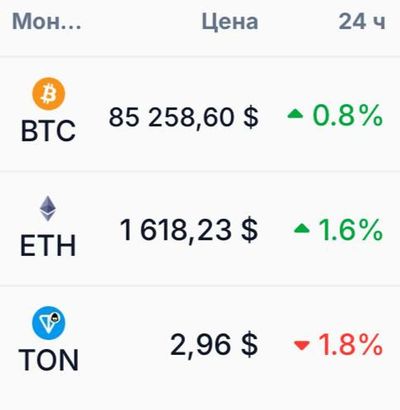
Task: Open the TON ticker label
Action: pyautogui.click(x=49, y=360)
